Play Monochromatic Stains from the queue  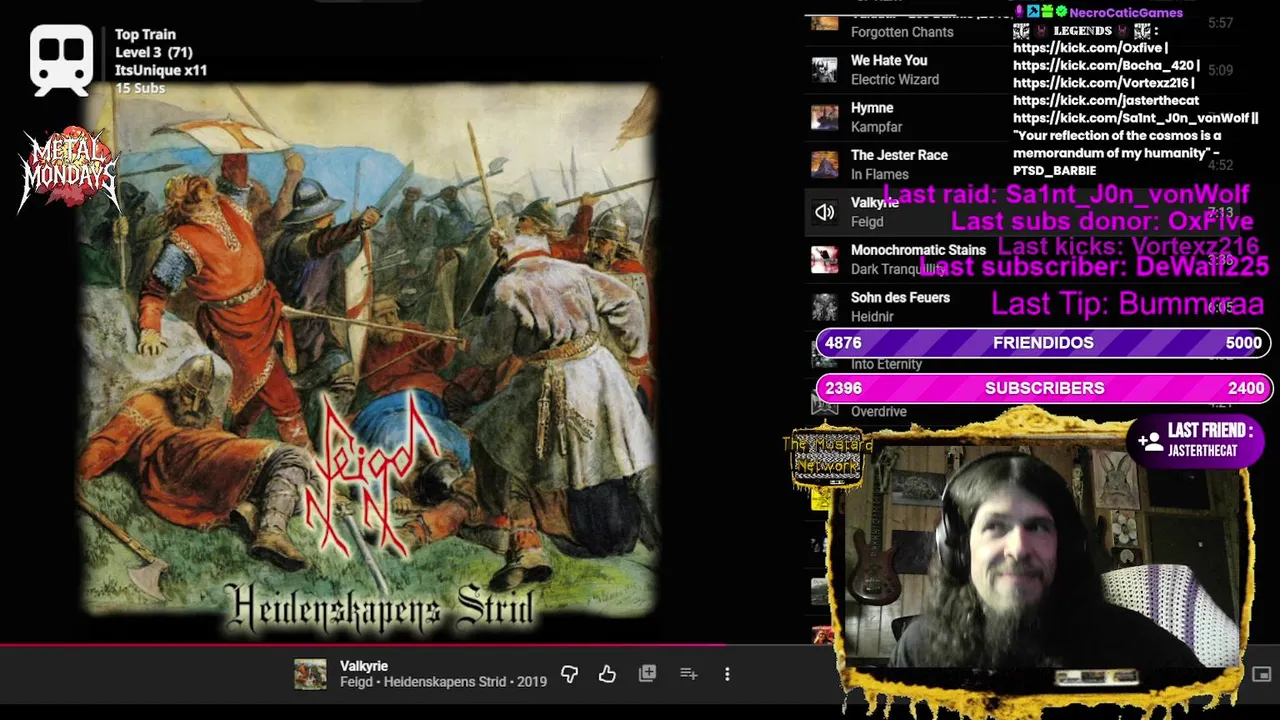pos(918,250)
